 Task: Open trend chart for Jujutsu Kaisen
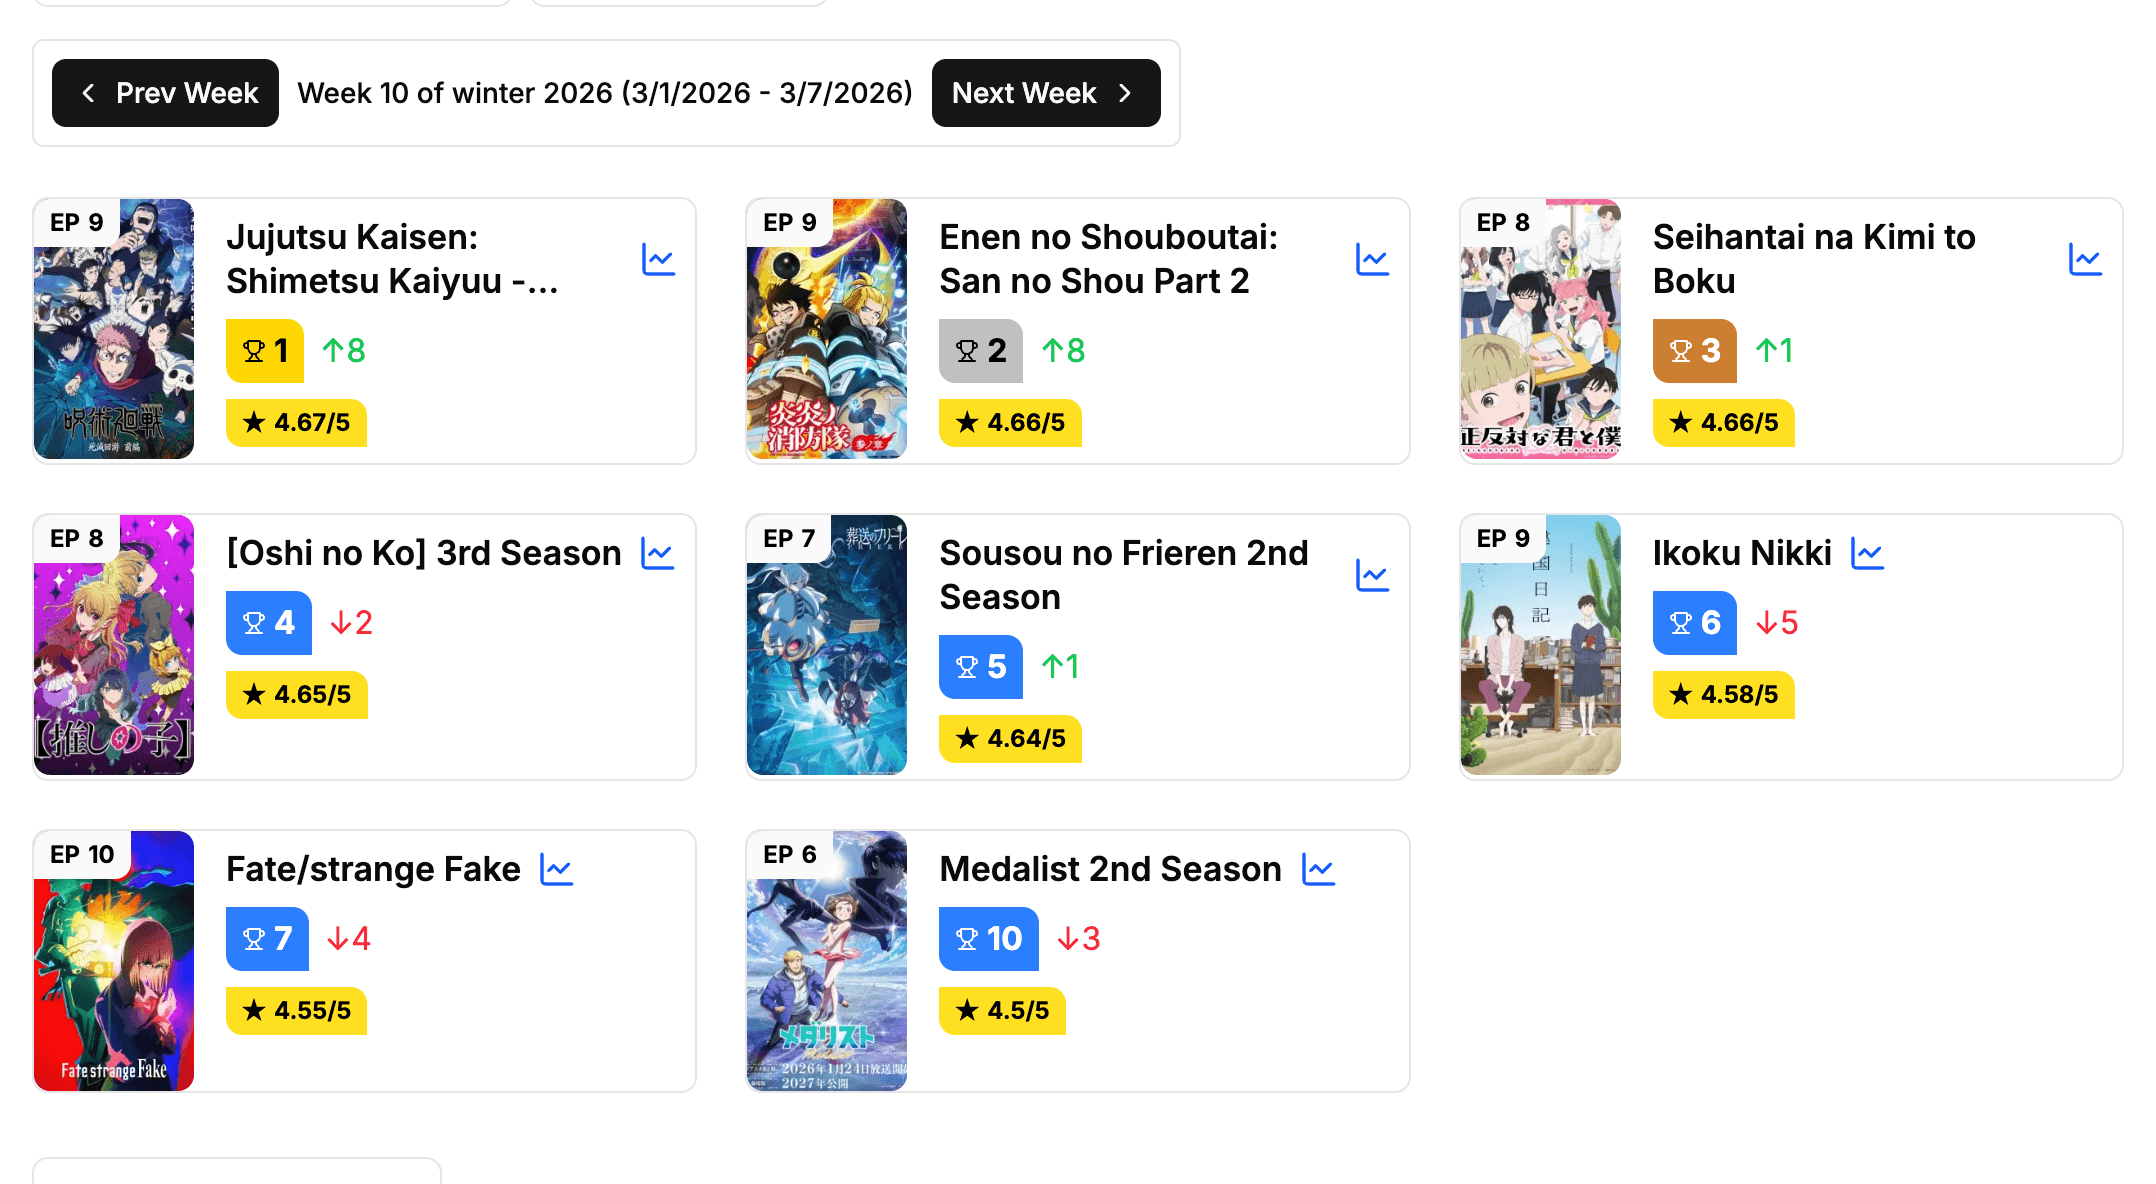[x=658, y=260]
